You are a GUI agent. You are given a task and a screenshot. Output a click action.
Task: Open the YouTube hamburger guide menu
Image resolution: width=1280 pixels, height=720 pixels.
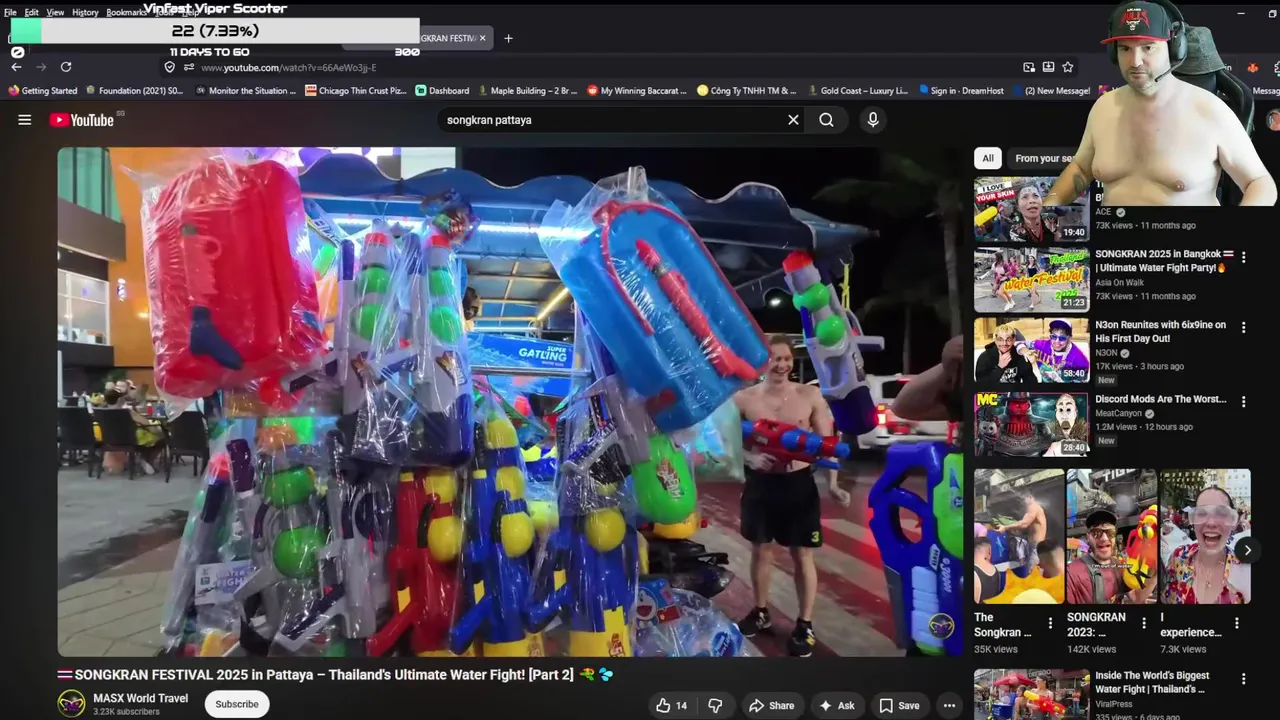point(24,120)
